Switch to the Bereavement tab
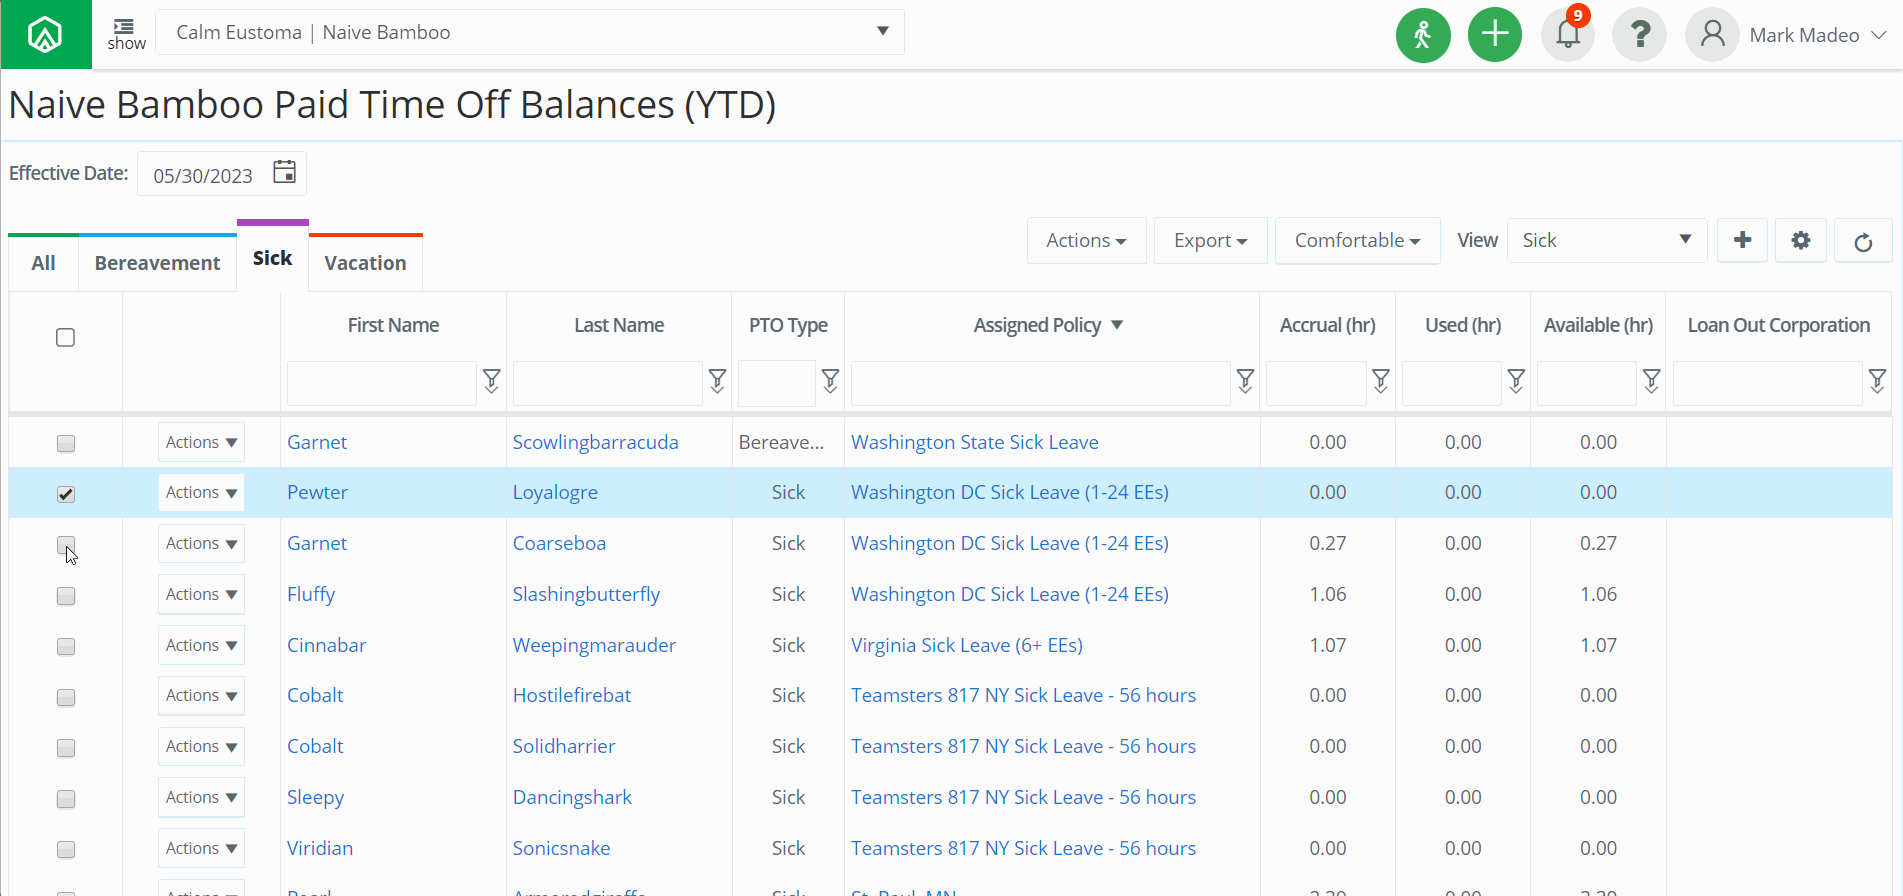The image size is (1903, 896). pyautogui.click(x=157, y=263)
